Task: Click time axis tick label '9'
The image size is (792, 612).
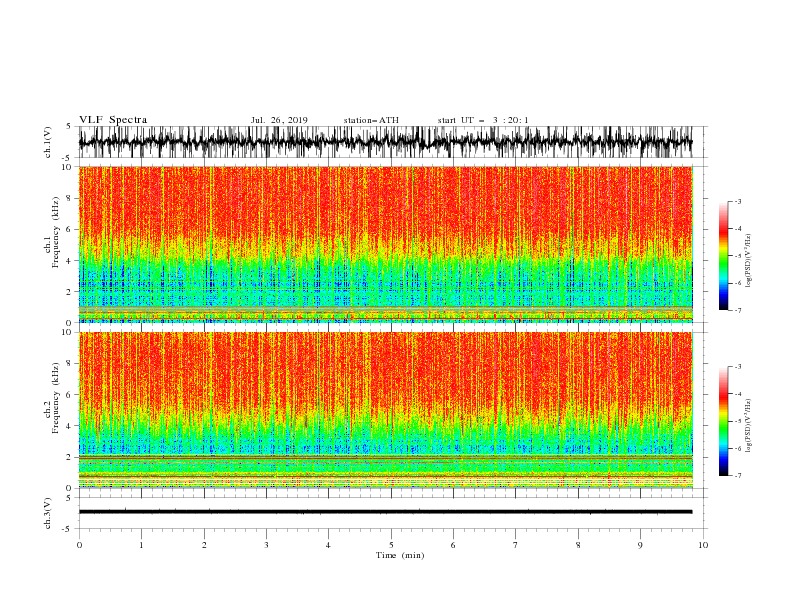Action: click(640, 545)
